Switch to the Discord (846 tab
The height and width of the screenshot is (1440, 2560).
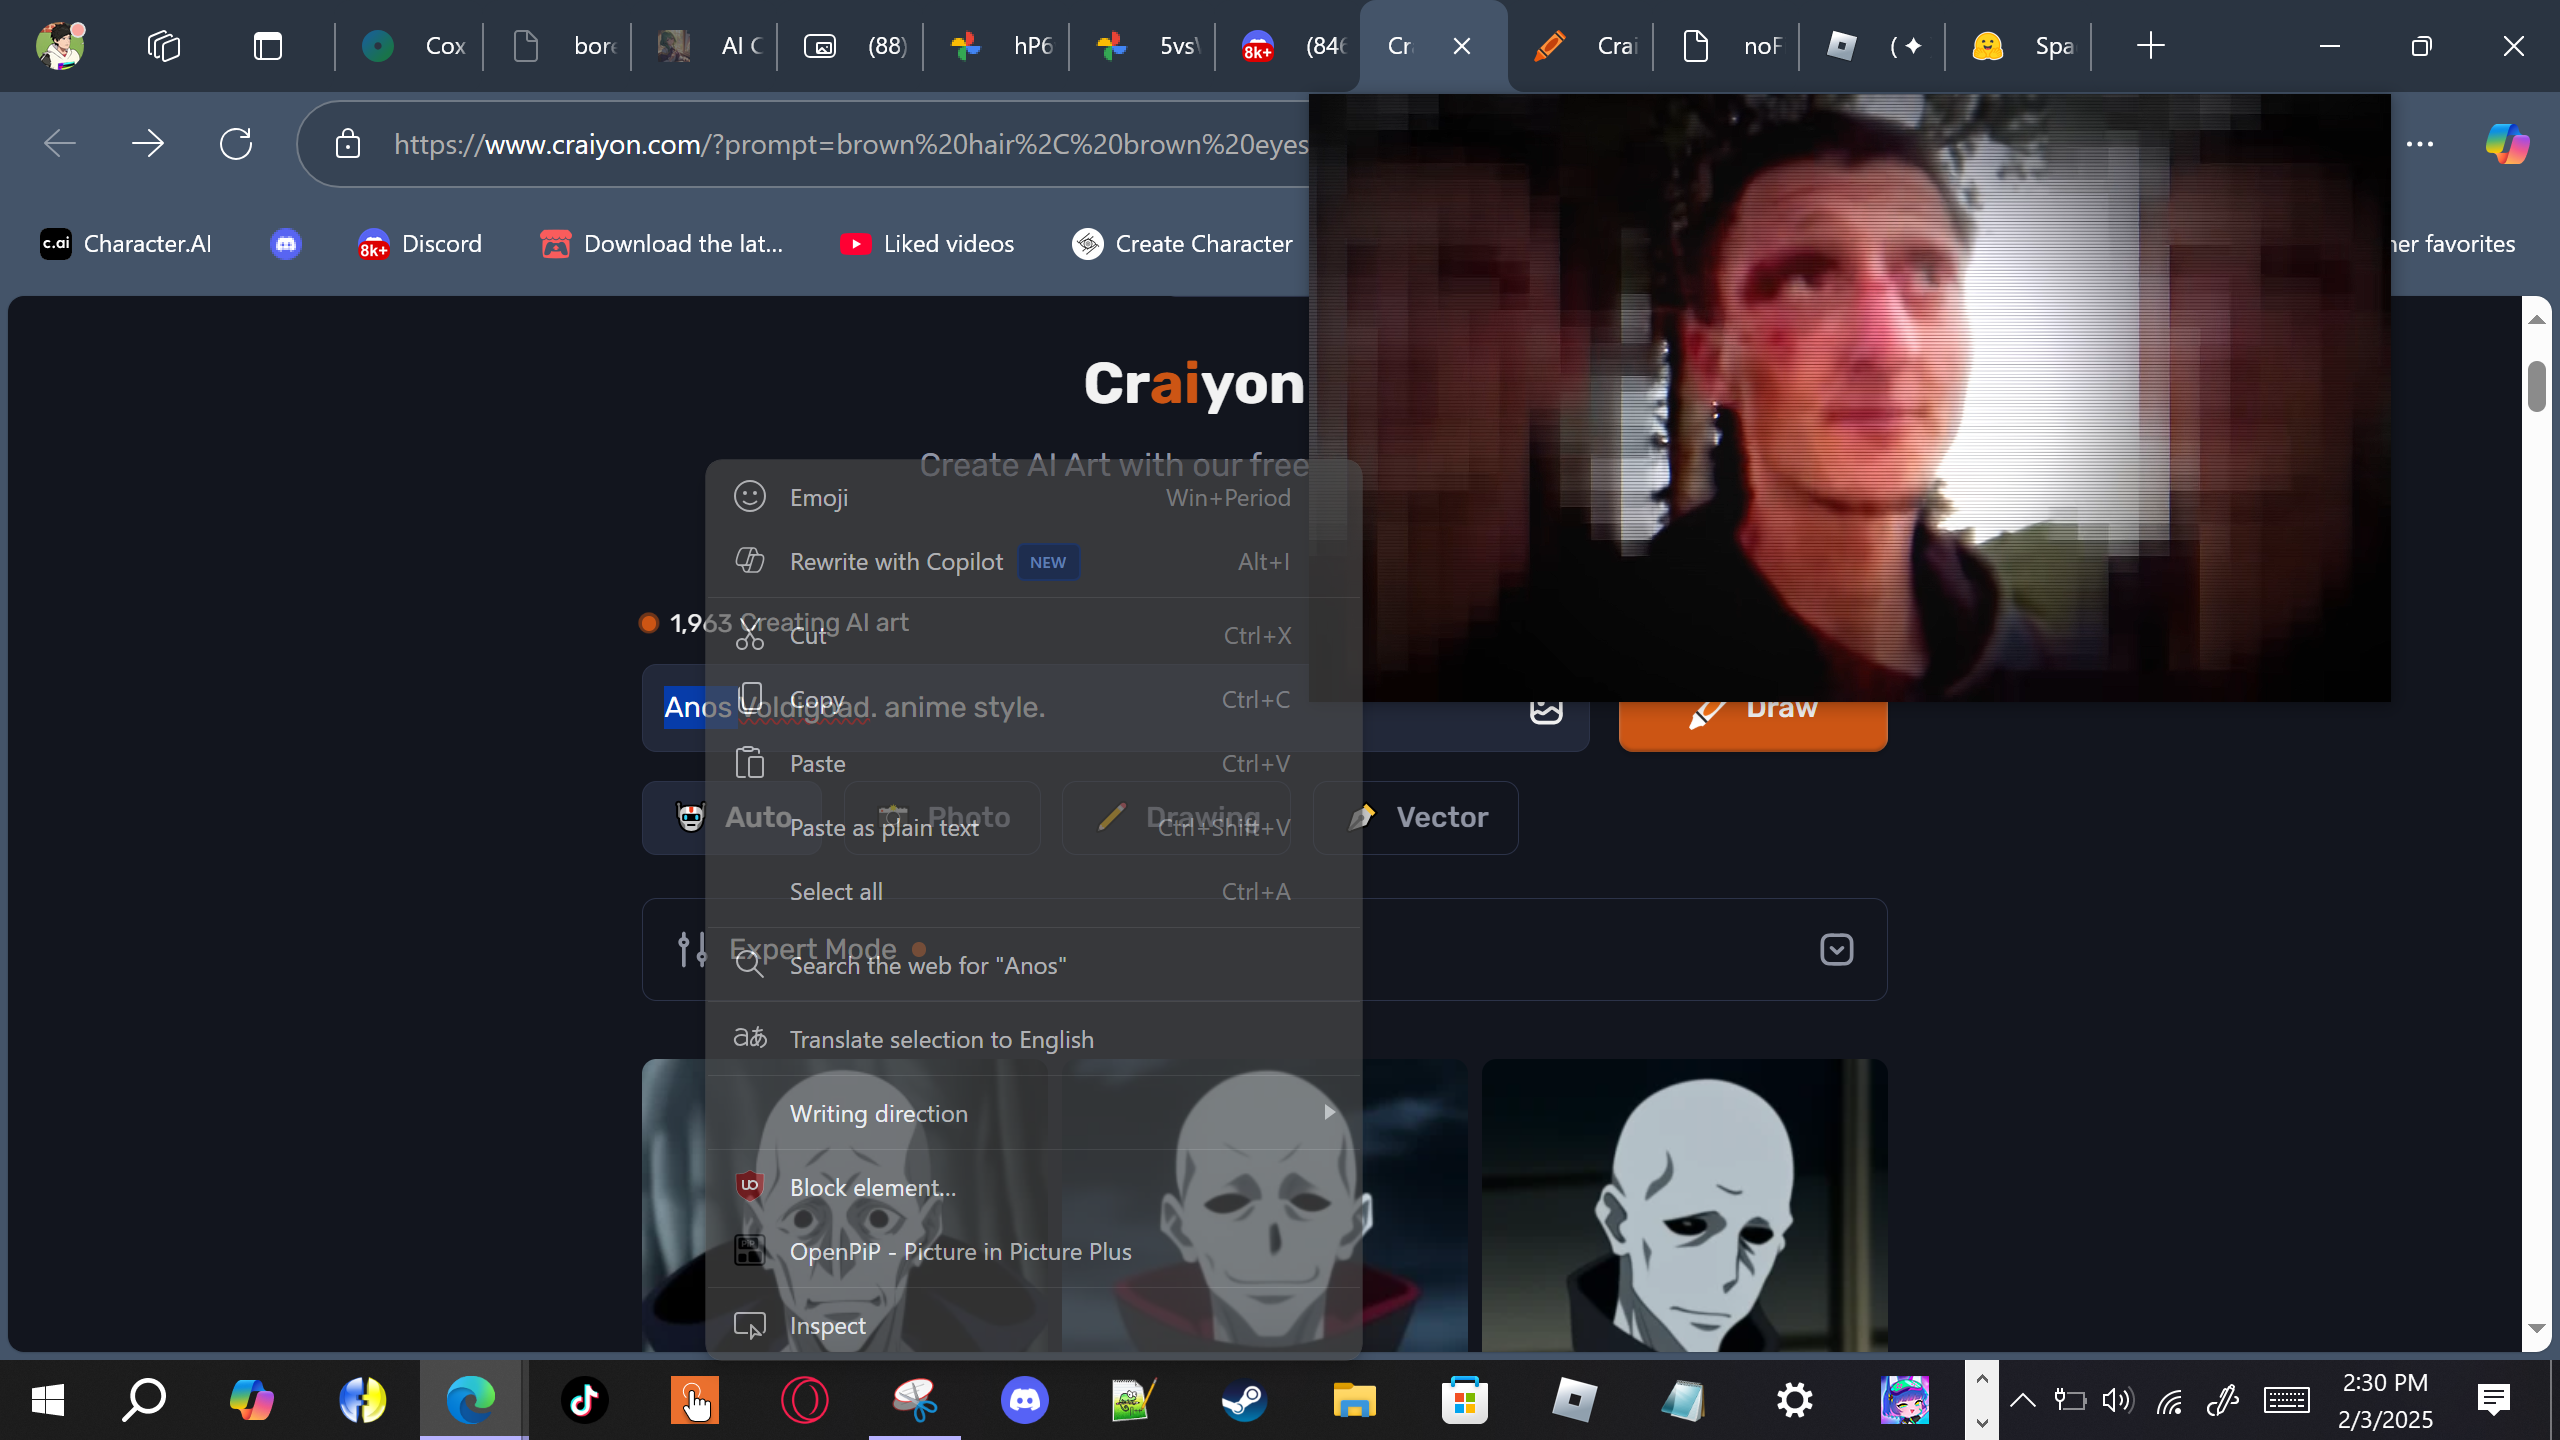click(1292, 46)
